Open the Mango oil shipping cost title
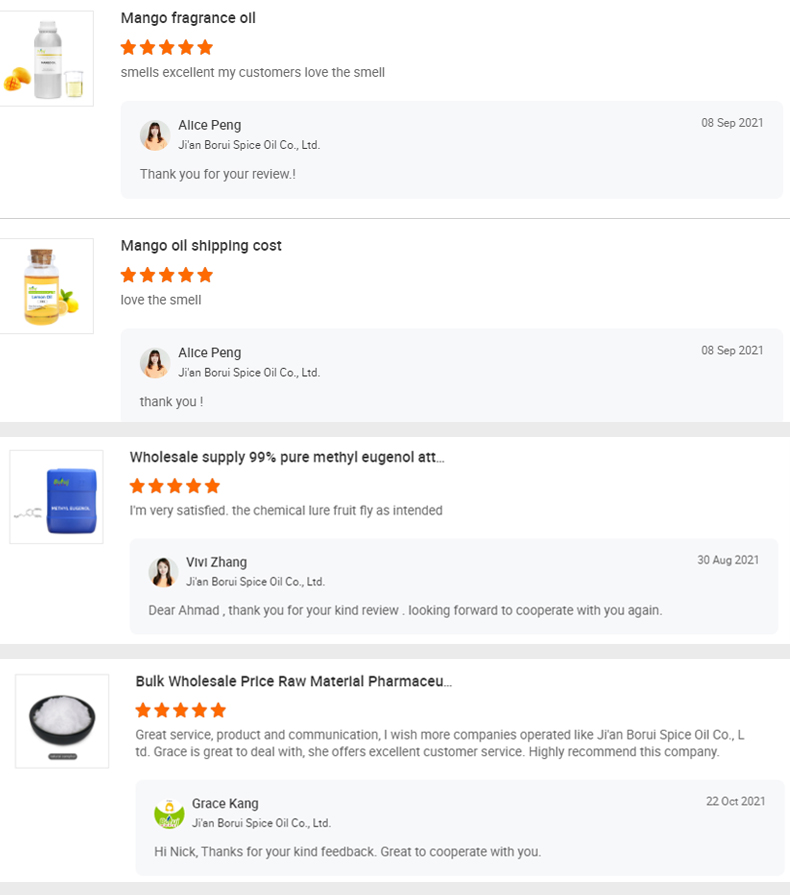 201,246
